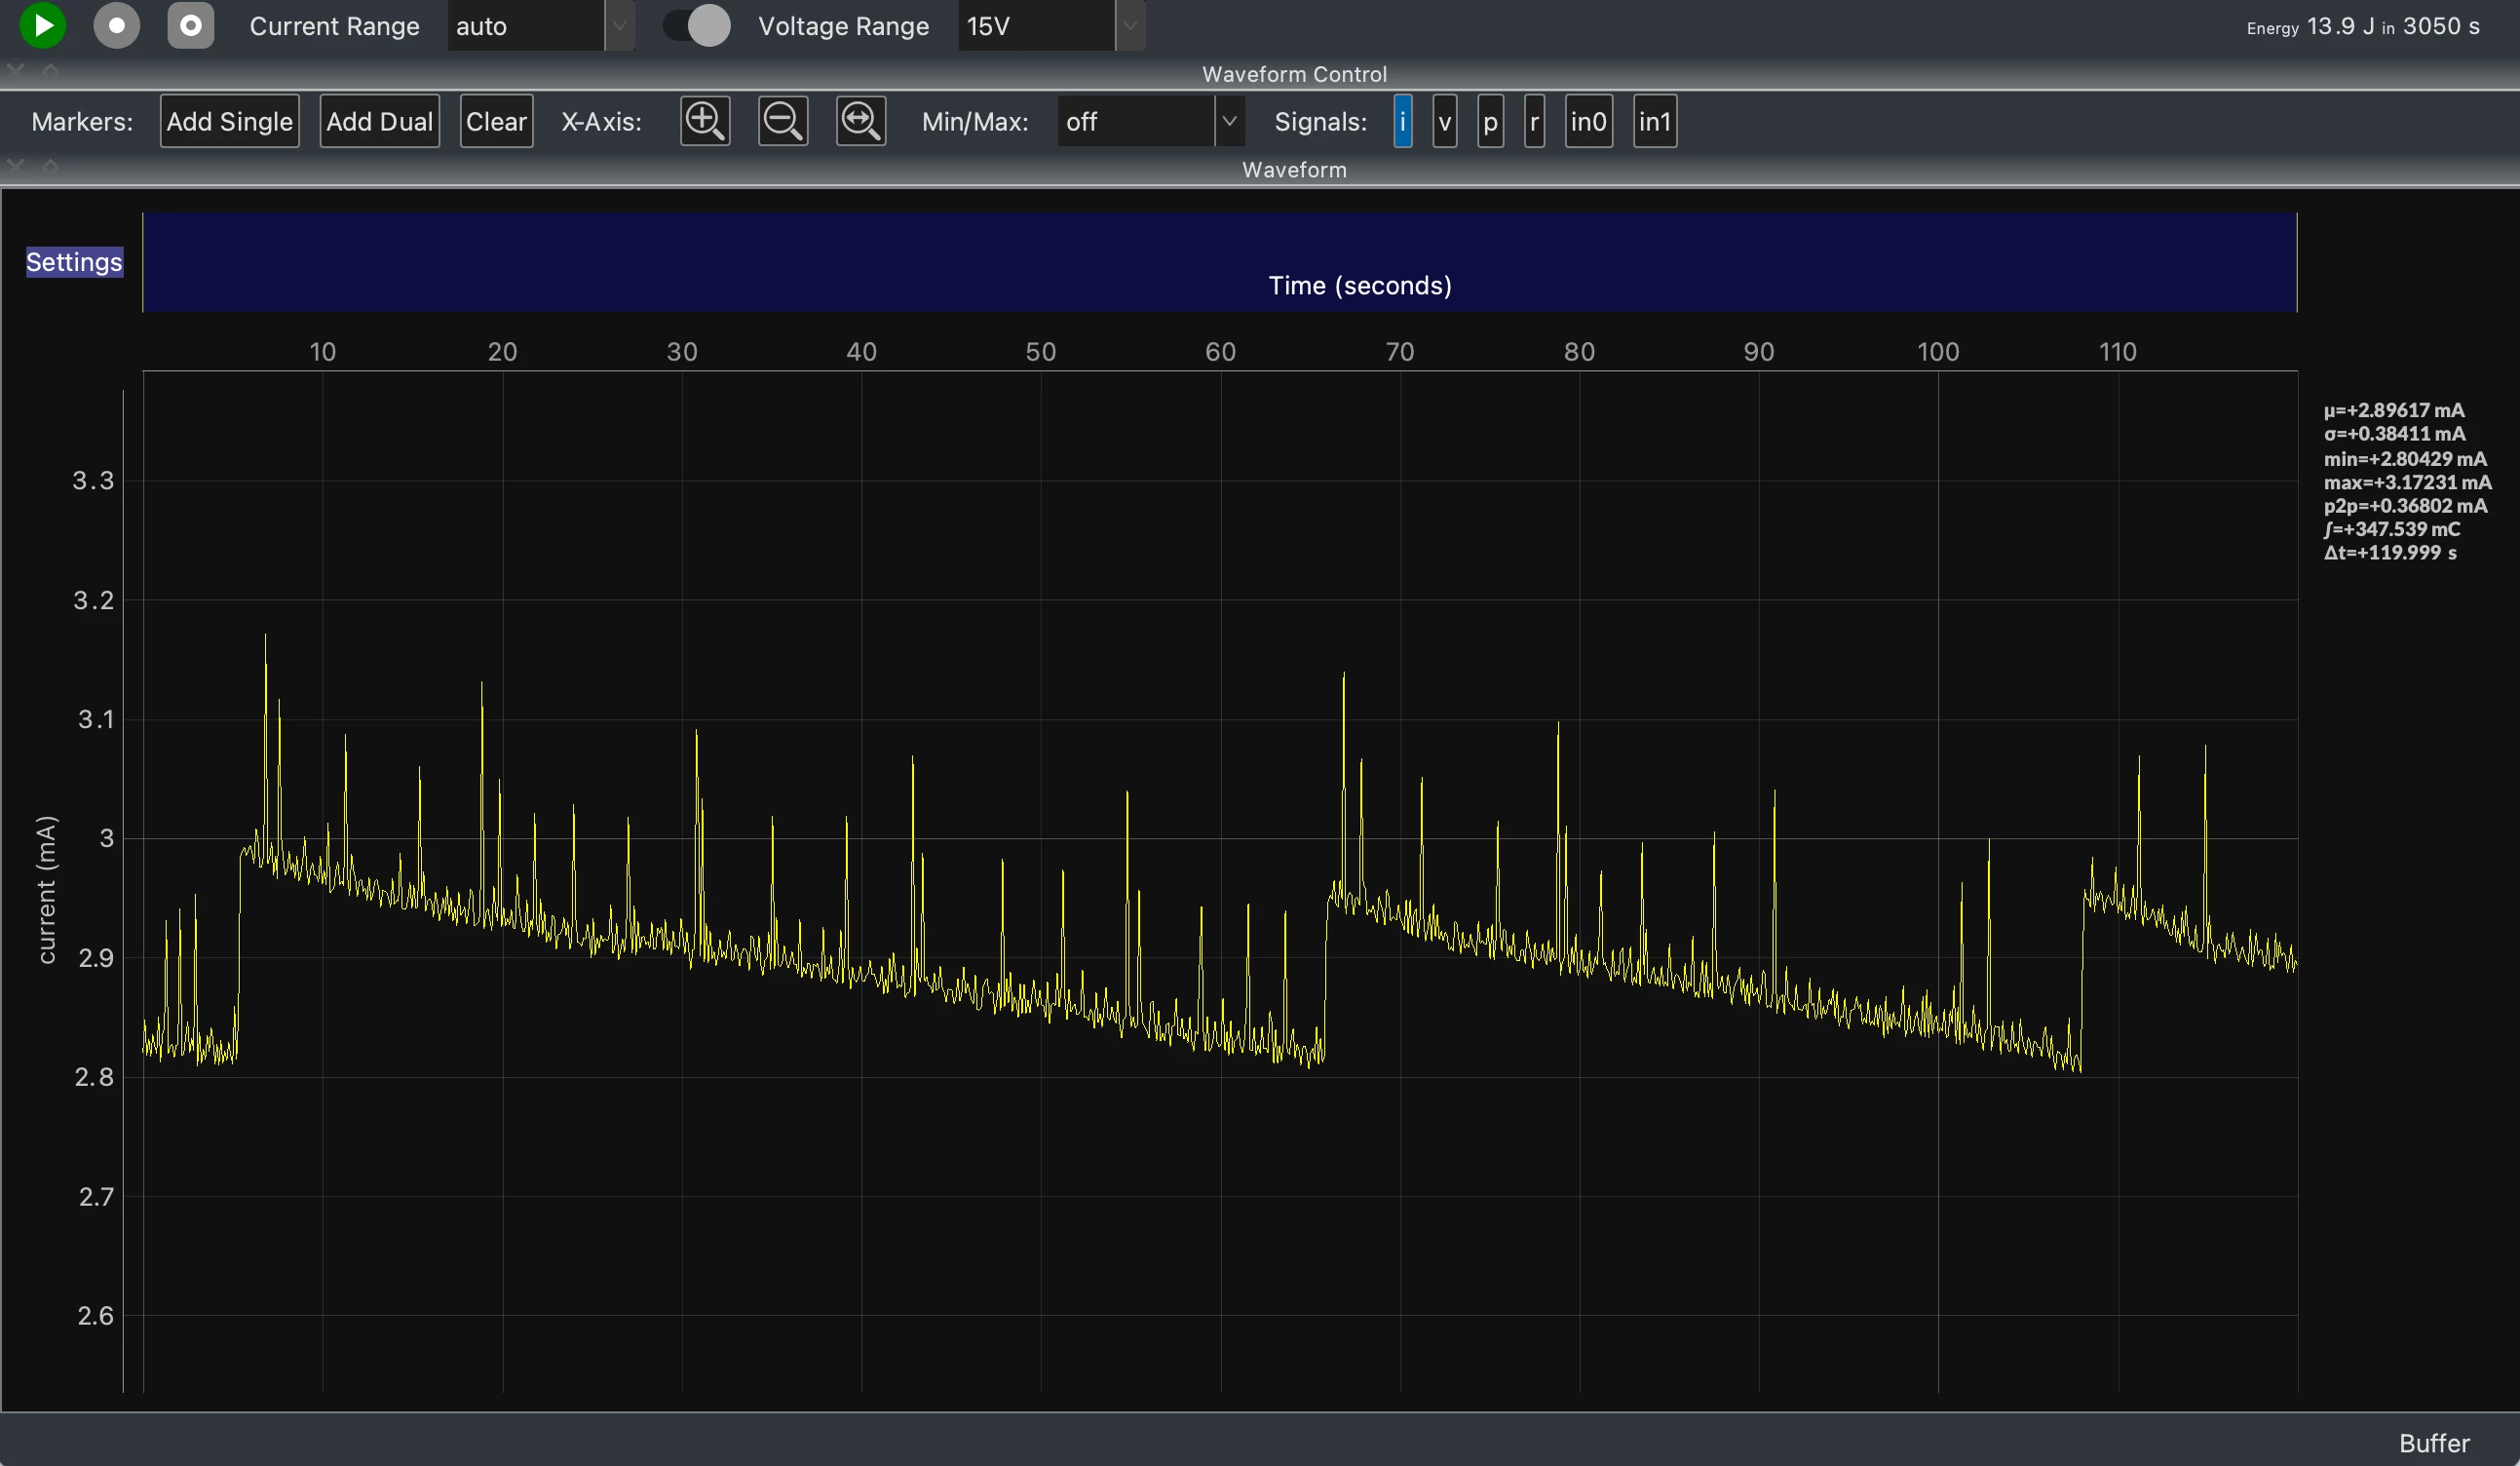Screen dimensions: 2520x1466
Task: Click the green play button
Action: click(43, 25)
